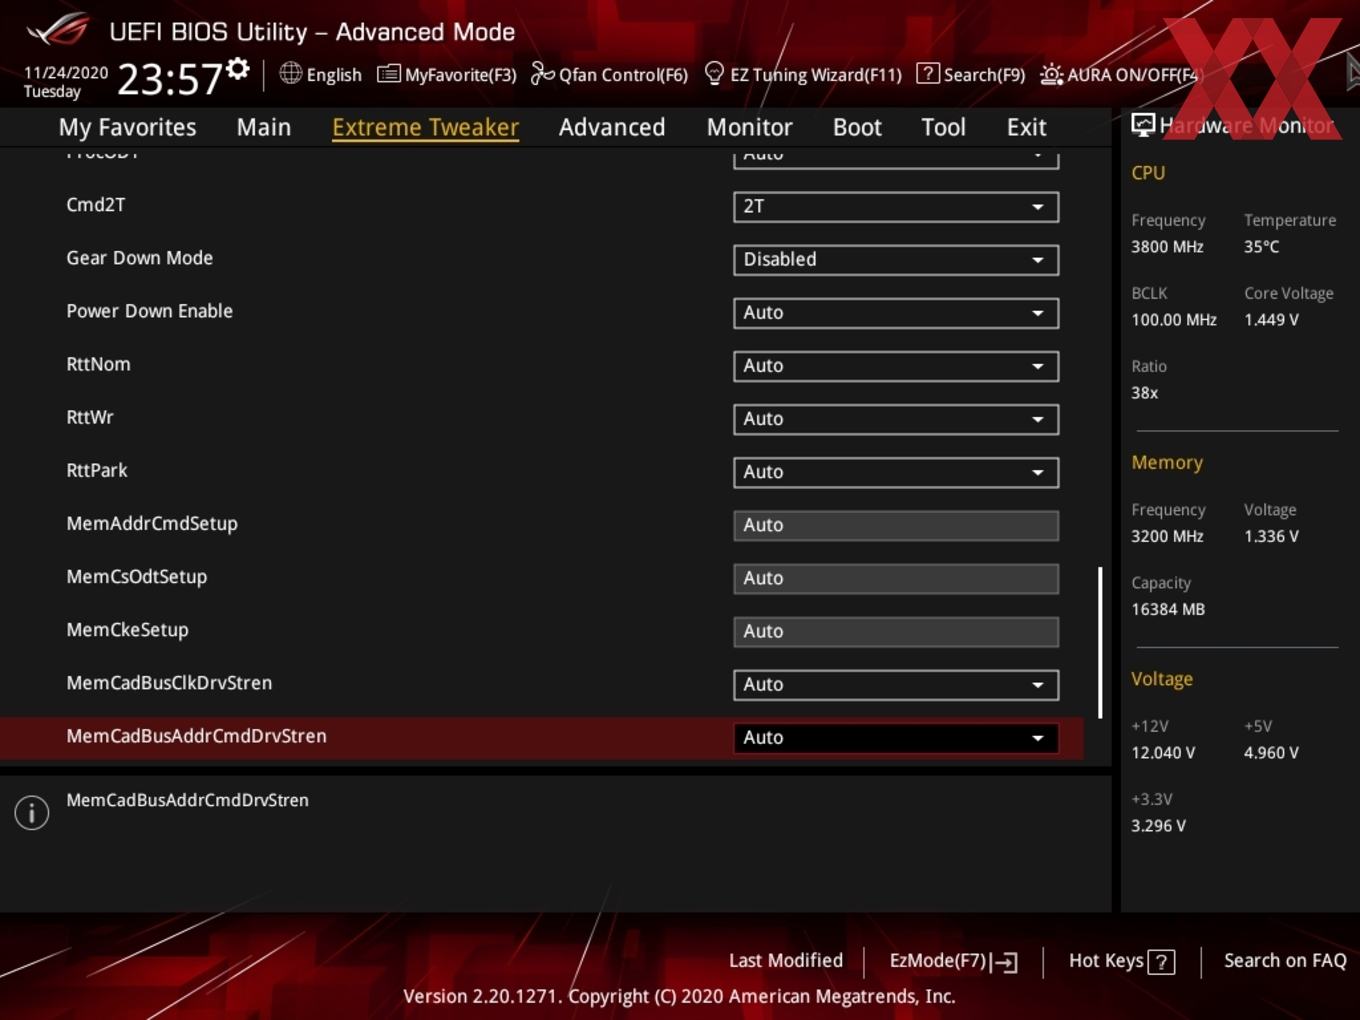Select the RttPark label

click(97, 470)
